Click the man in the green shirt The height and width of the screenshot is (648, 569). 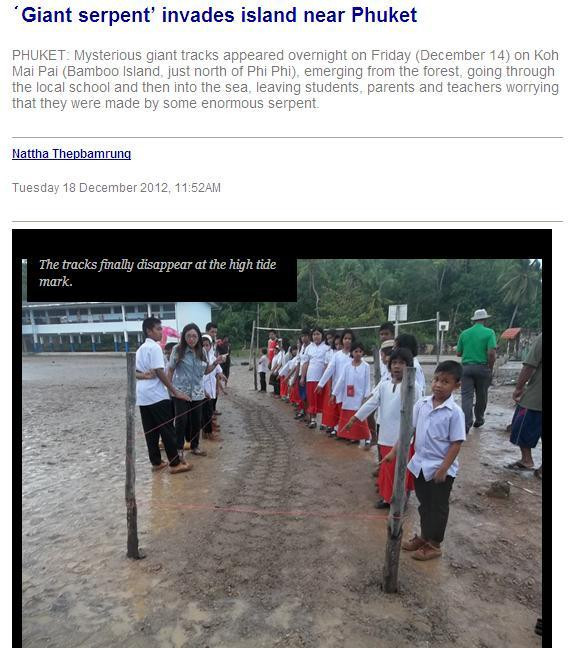click(477, 368)
